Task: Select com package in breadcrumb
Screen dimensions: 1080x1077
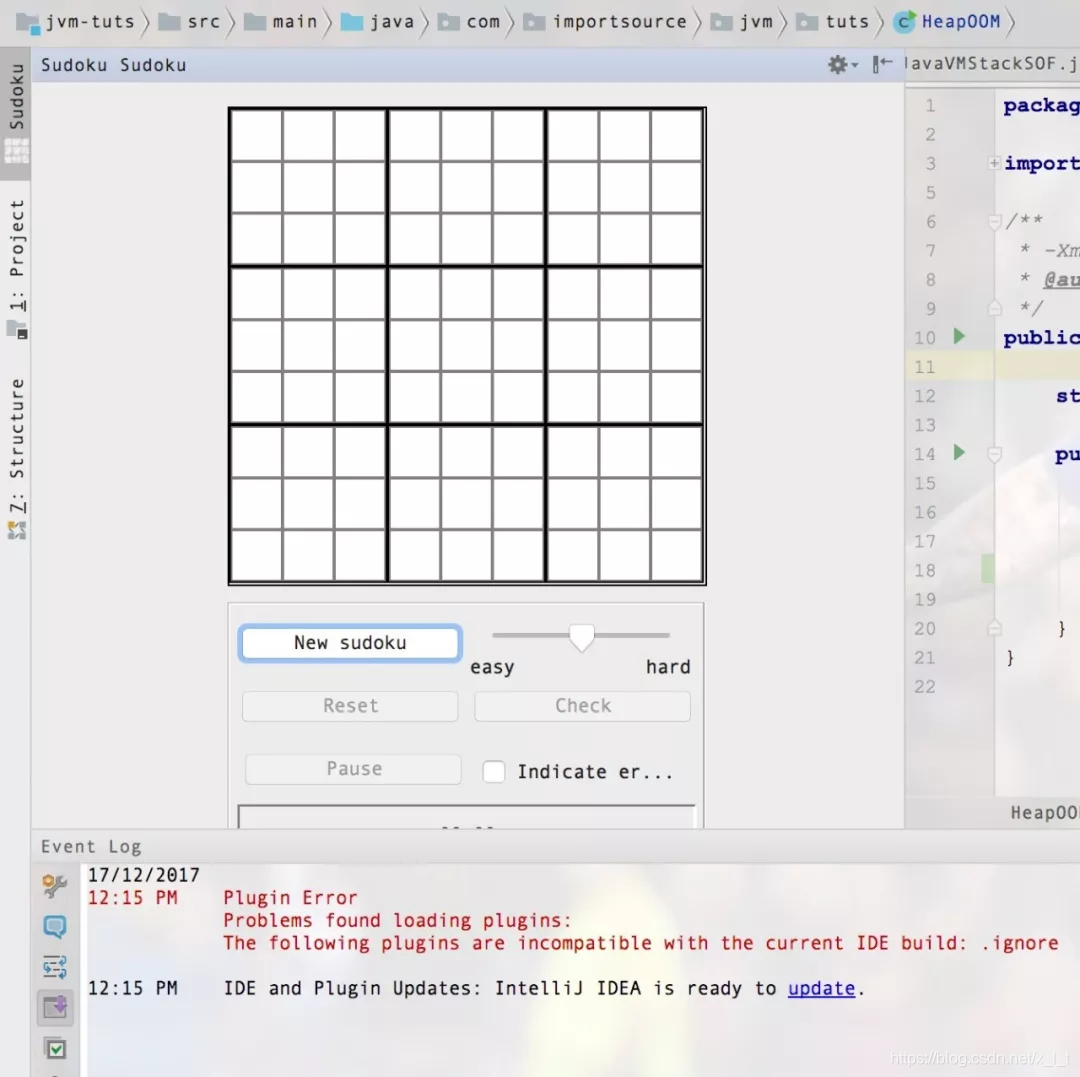Action: click(x=469, y=22)
